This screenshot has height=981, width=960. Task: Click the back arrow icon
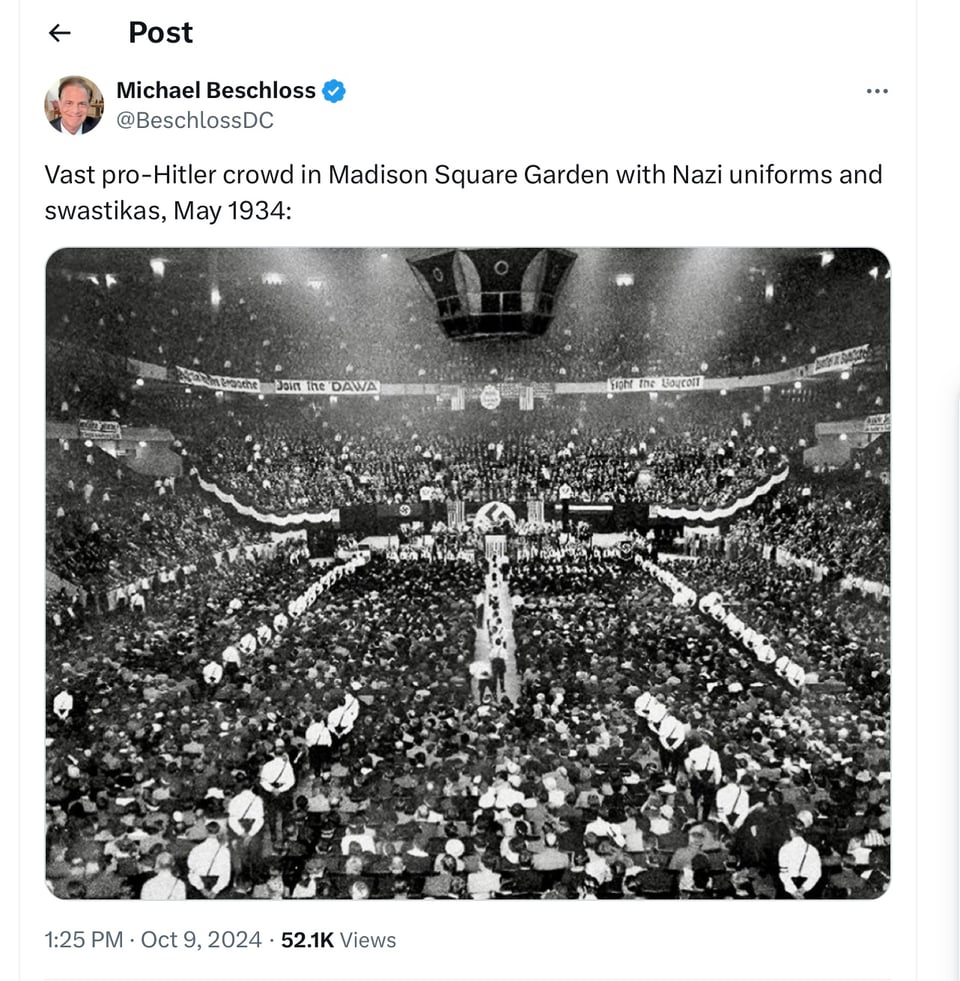pos(60,33)
